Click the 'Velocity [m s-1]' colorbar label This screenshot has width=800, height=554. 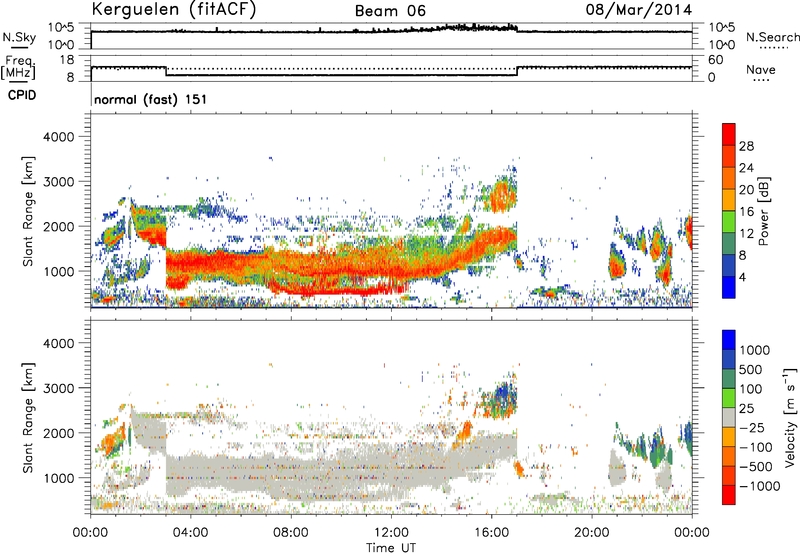(x=790, y=417)
